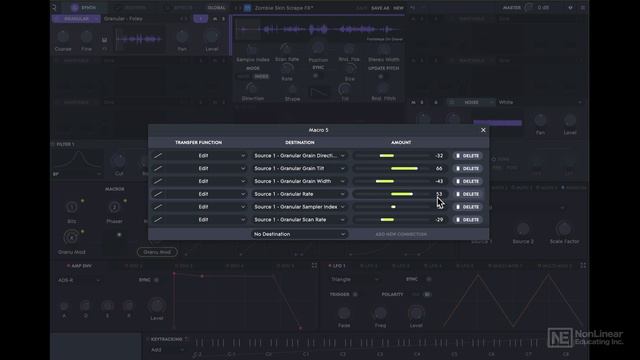The width and height of the screenshot is (640, 360).
Task: Click the preset browser icon beside preset name
Action: point(247,8)
